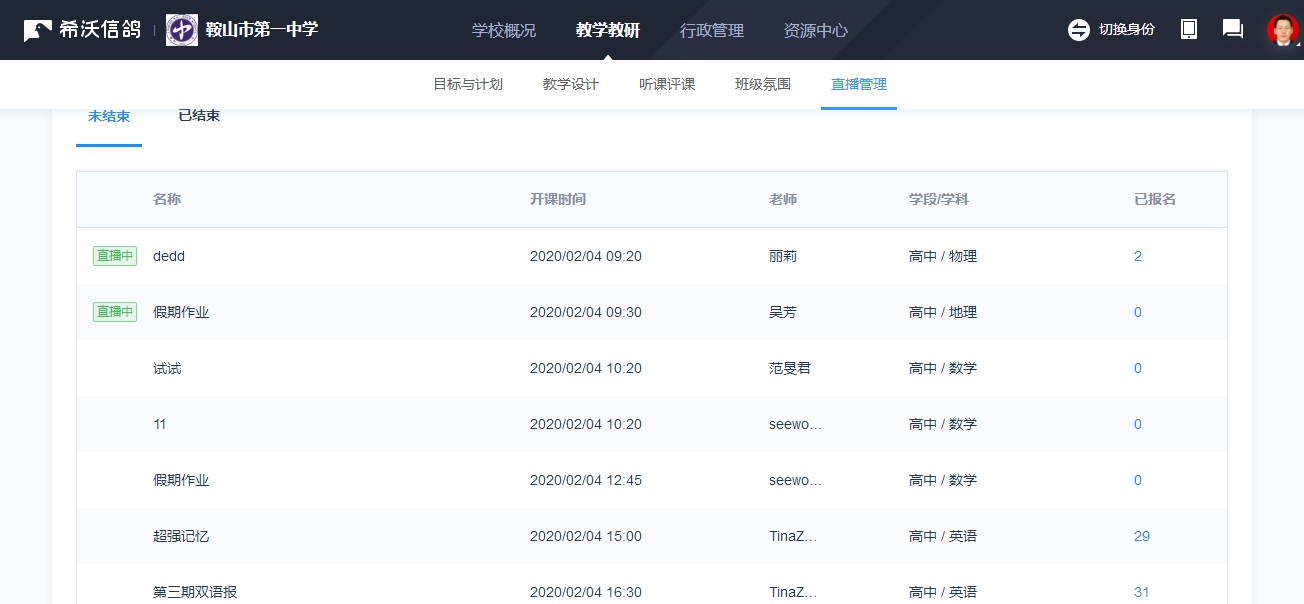The height and width of the screenshot is (604, 1304).
Task: Click teacher name 吴芳
Action: 783,312
